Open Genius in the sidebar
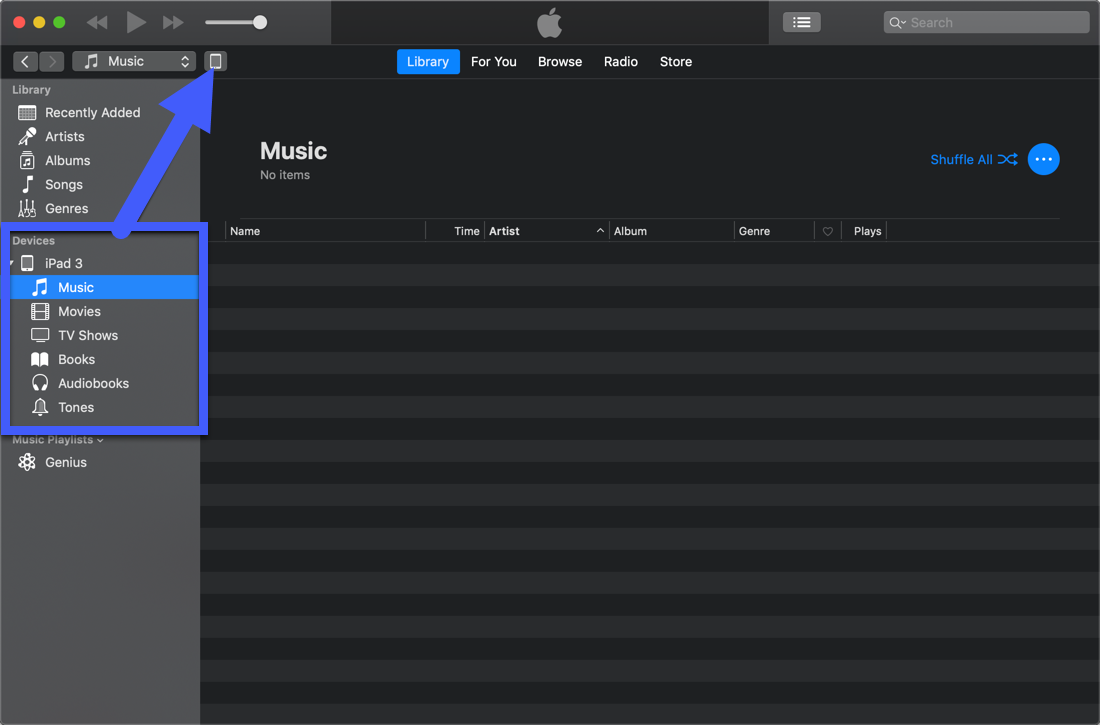The image size is (1100, 725). 66,463
